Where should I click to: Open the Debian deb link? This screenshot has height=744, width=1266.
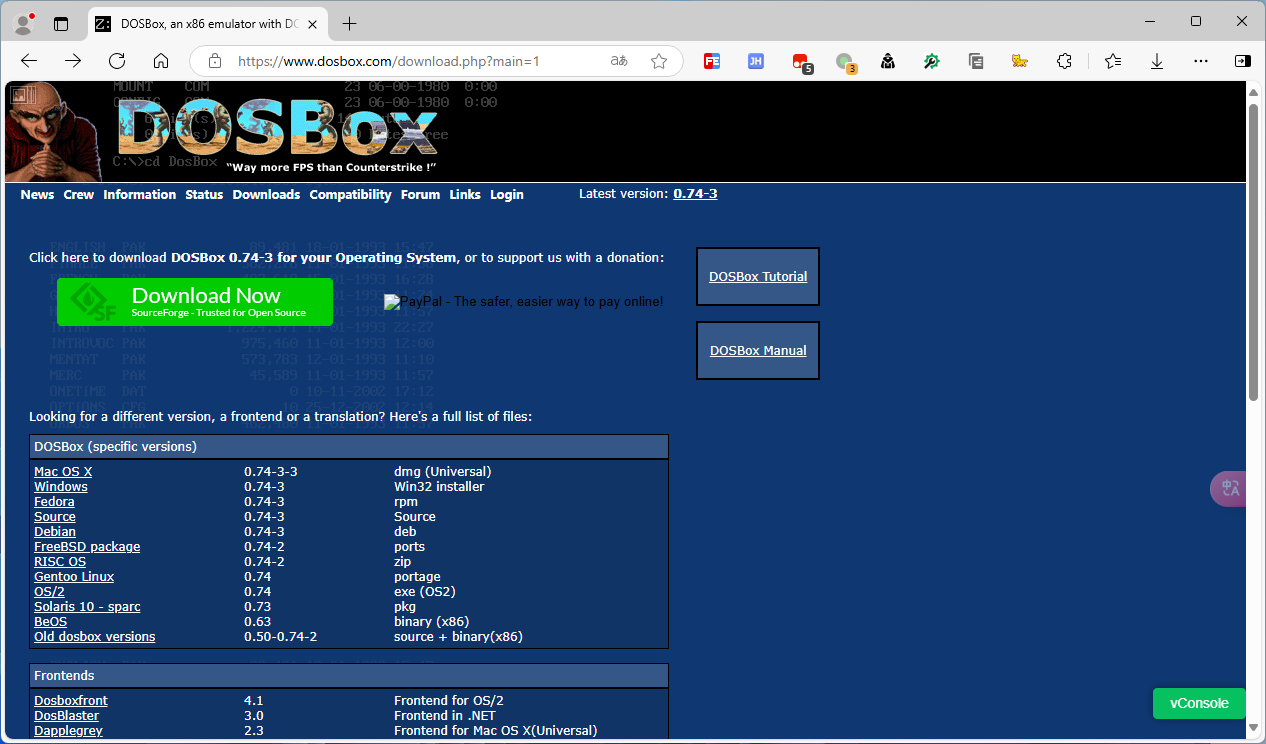pyautogui.click(x=55, y=532)
